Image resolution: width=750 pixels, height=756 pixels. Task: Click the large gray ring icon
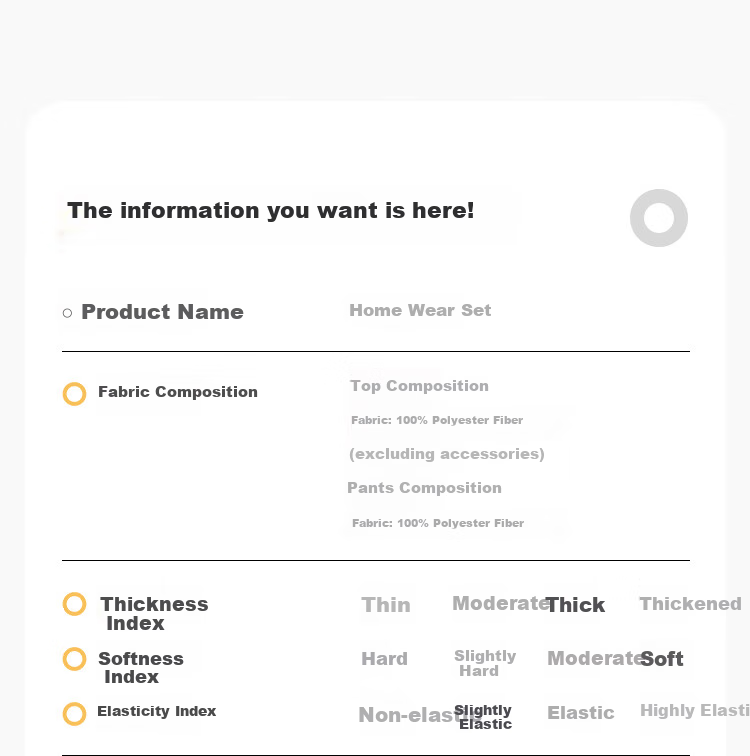click(658, 218)
